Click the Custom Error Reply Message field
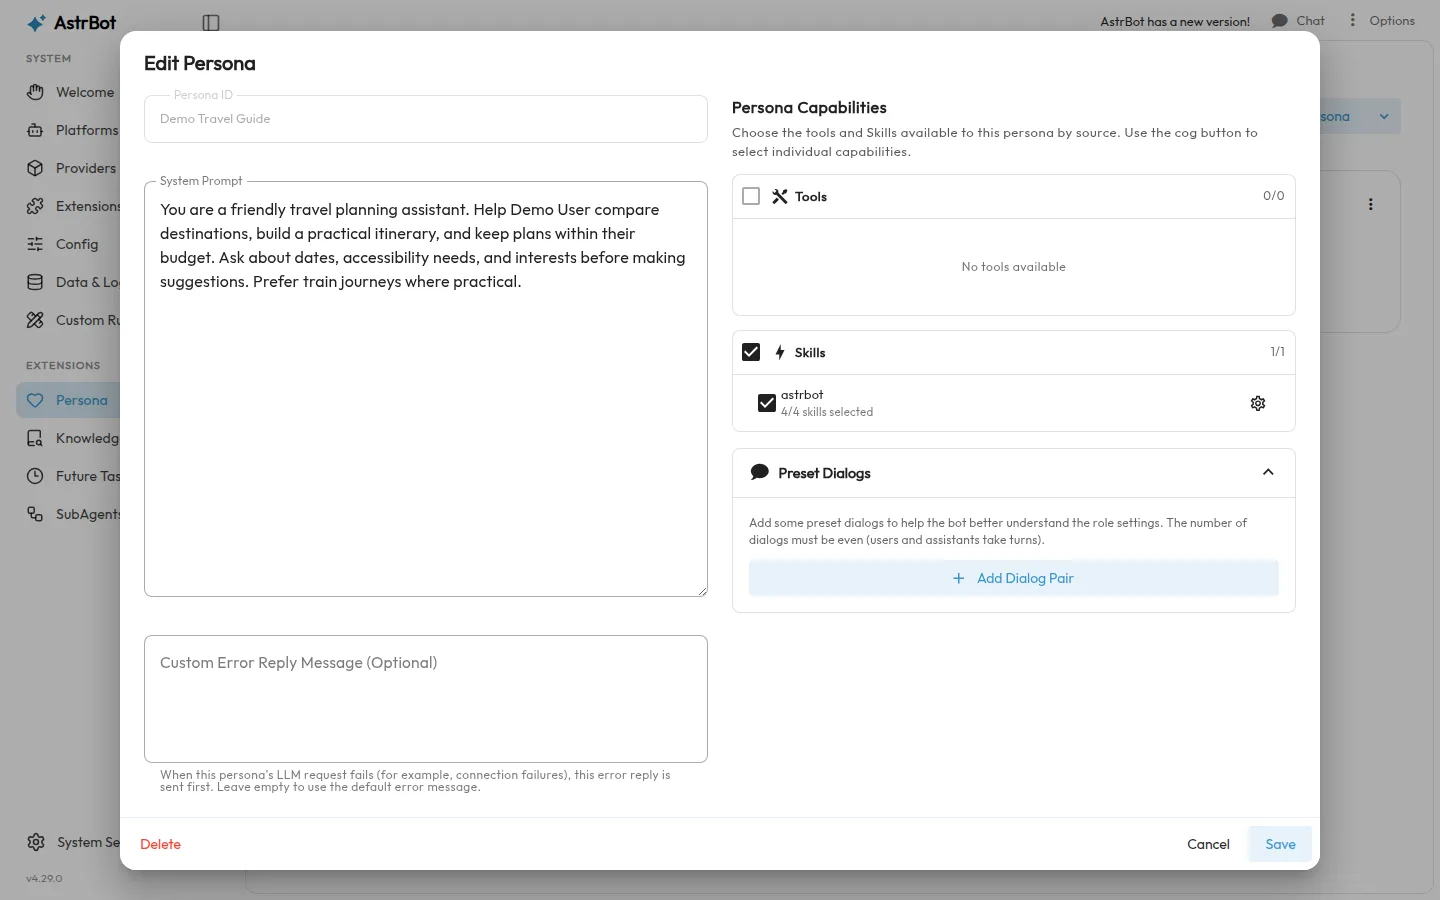This screenshot has width=1440, height=900. point(426,699)
